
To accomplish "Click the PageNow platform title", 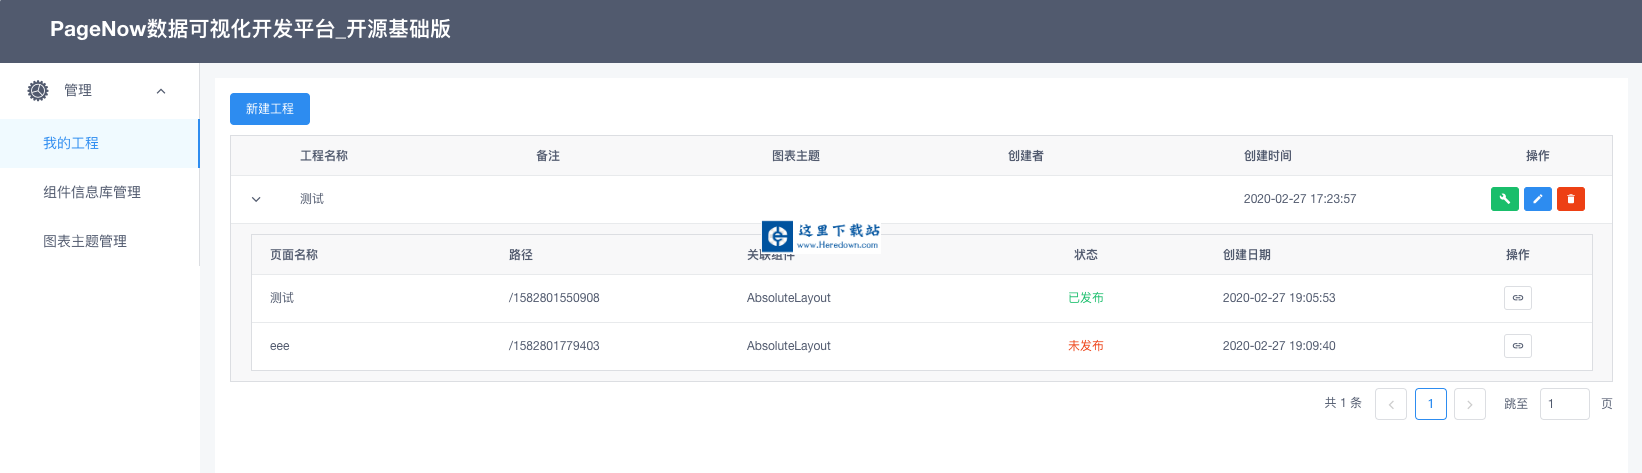I will coord(250,29).
